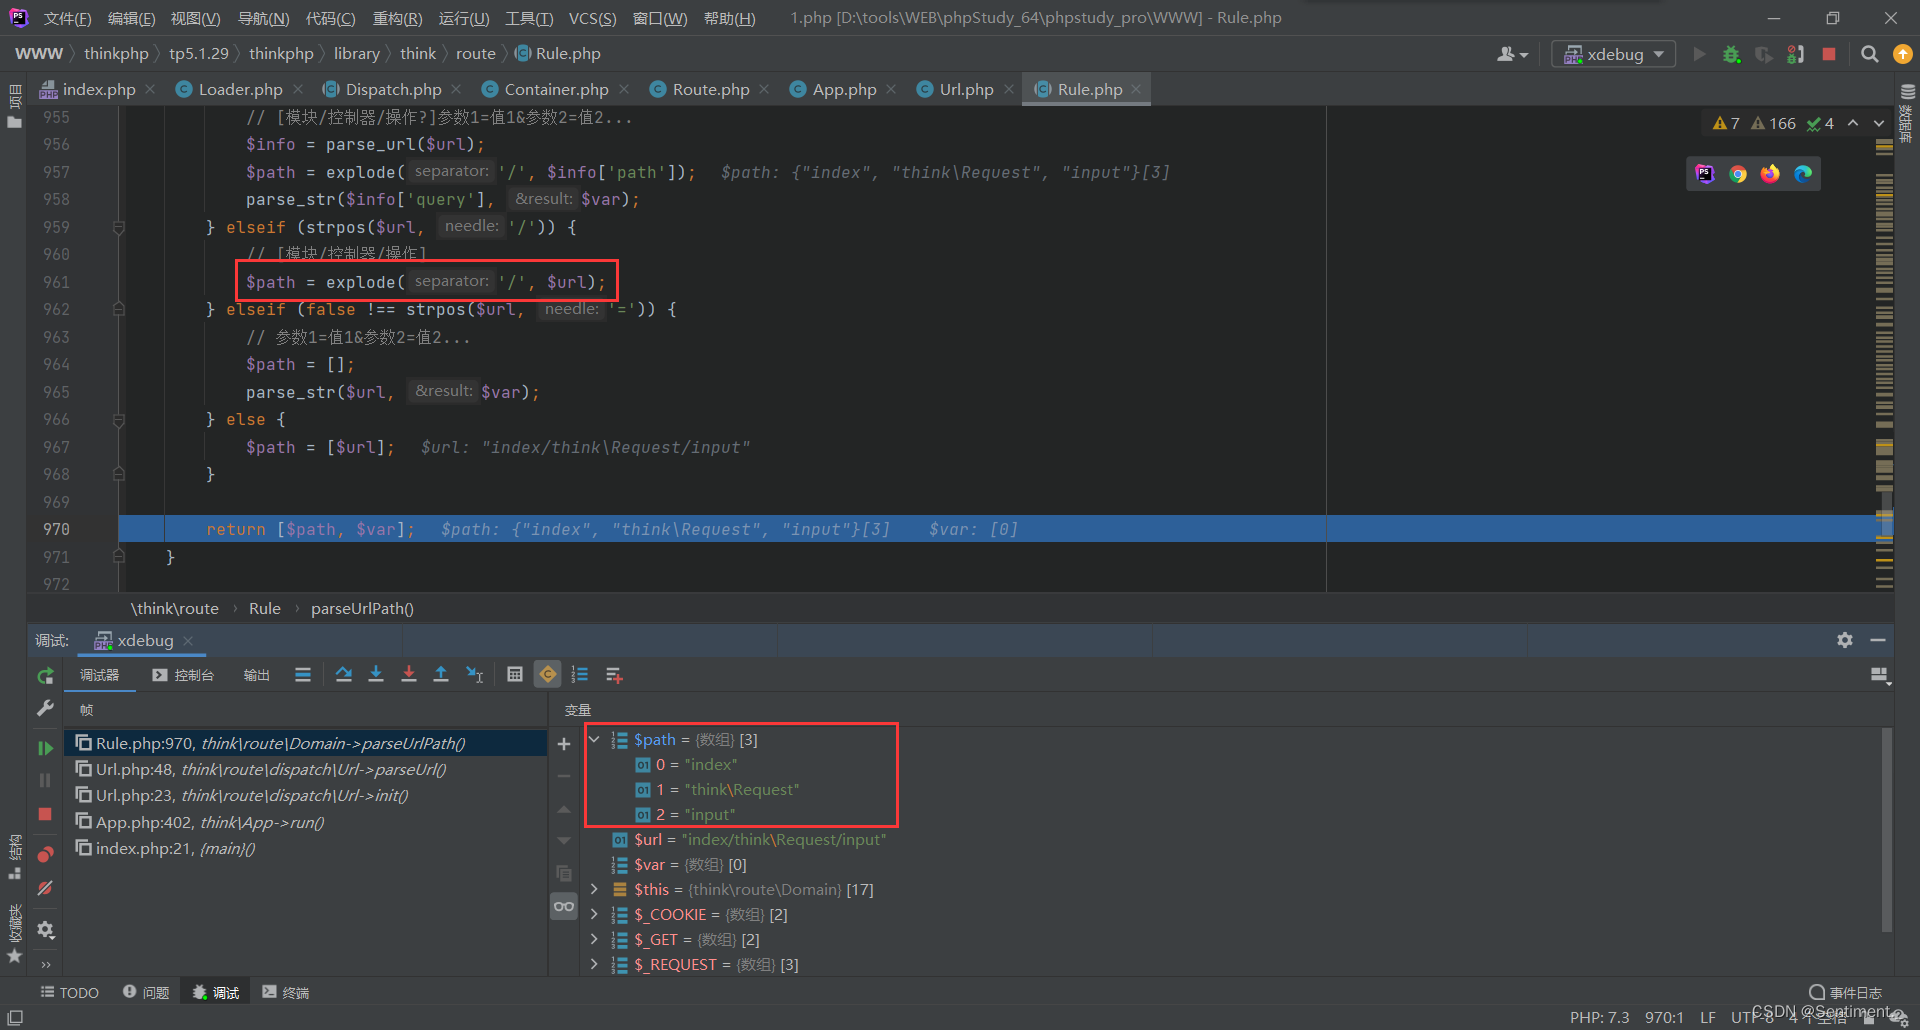Screen dimensions: 1920x1030
Task: Click the Stop Listening for PHP Debug Connections icon
Action: pos(1797,54)
